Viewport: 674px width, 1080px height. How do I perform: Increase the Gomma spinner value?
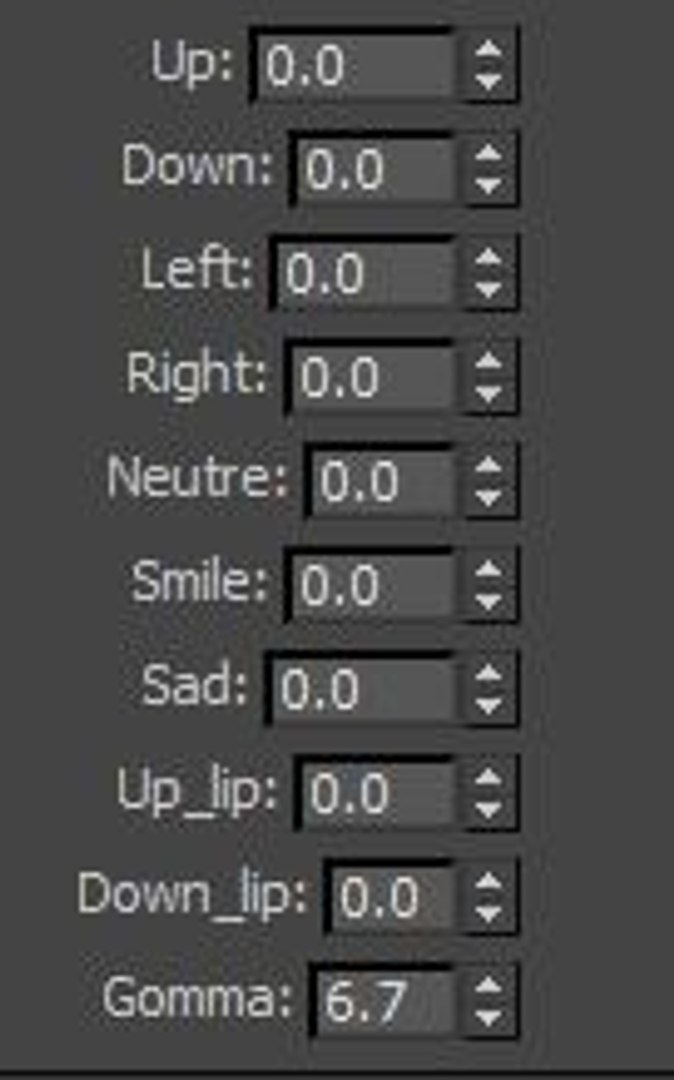click(488, 986)
